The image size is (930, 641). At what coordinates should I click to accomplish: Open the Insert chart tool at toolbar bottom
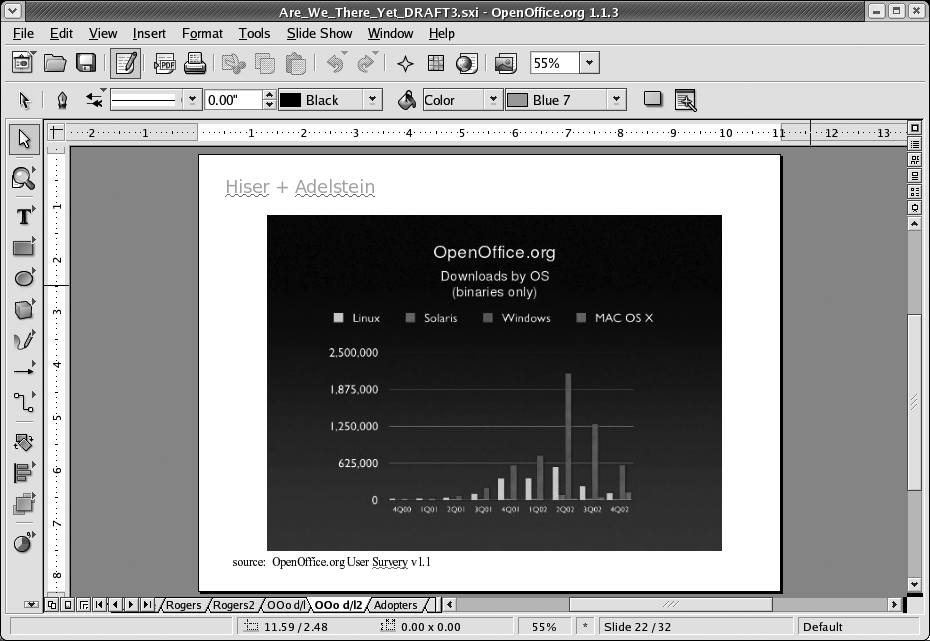pos(24,542)
